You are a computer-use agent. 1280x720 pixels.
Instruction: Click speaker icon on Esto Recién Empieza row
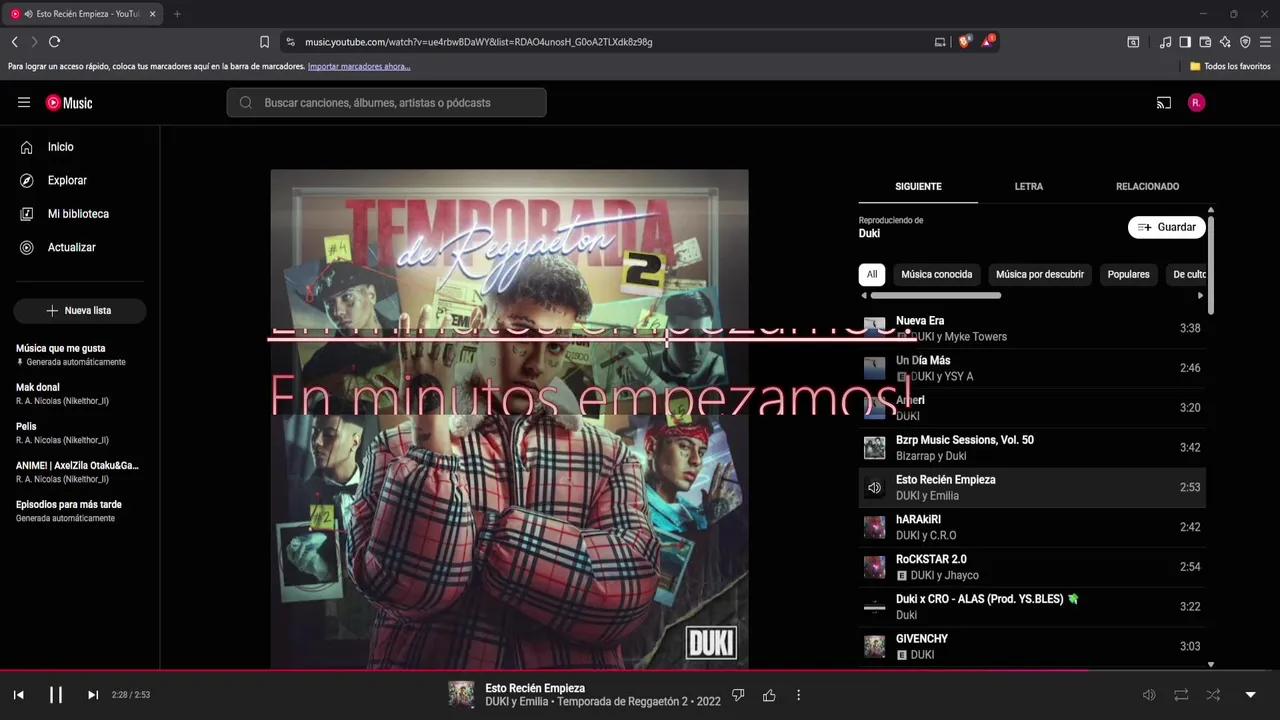(x=875, y=488)
